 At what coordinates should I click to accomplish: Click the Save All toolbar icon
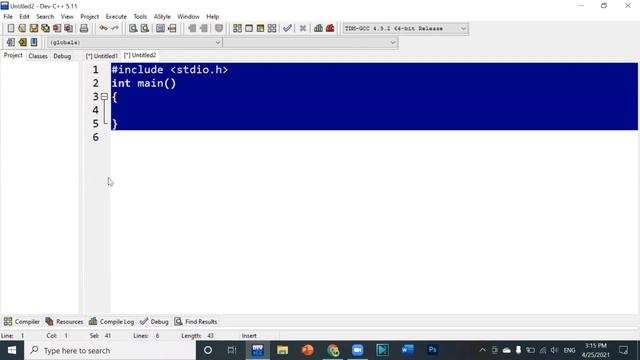click(45, 28)
